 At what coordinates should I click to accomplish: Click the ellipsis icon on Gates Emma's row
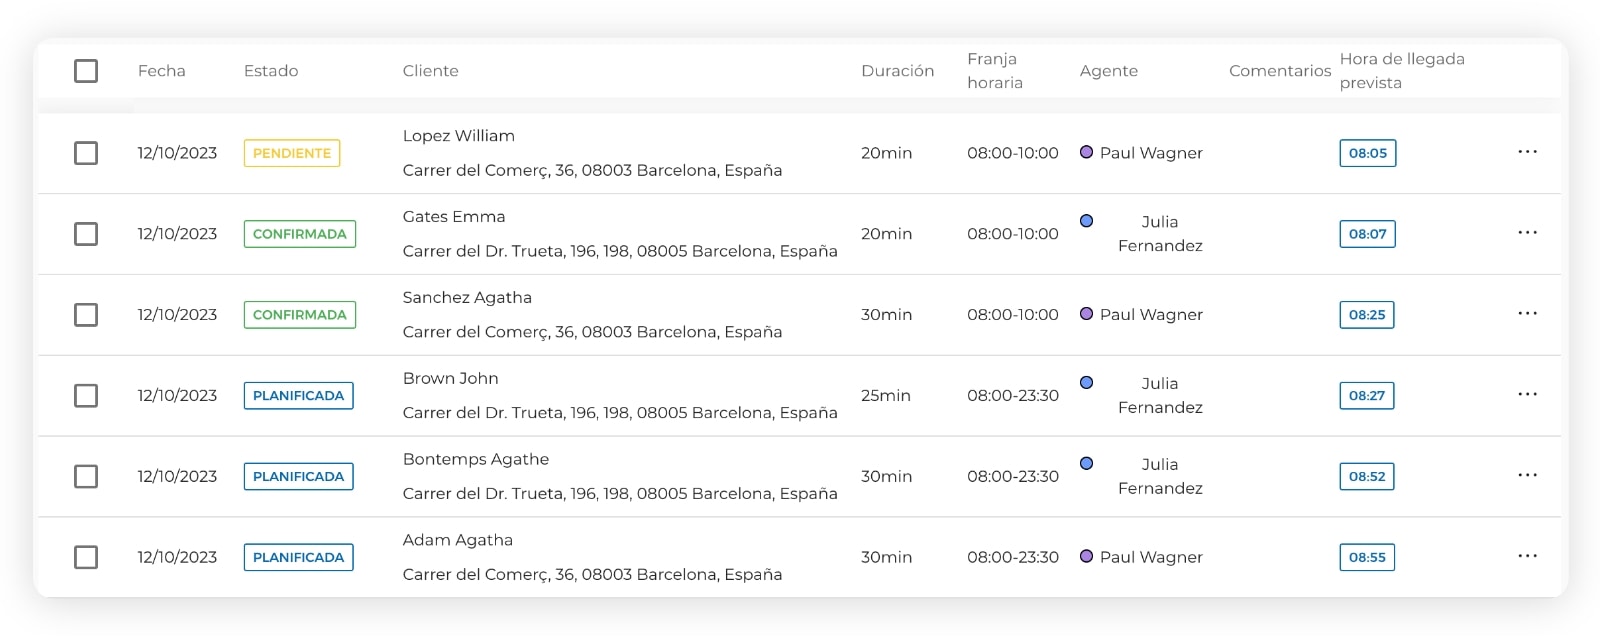tap(1527, 233)
